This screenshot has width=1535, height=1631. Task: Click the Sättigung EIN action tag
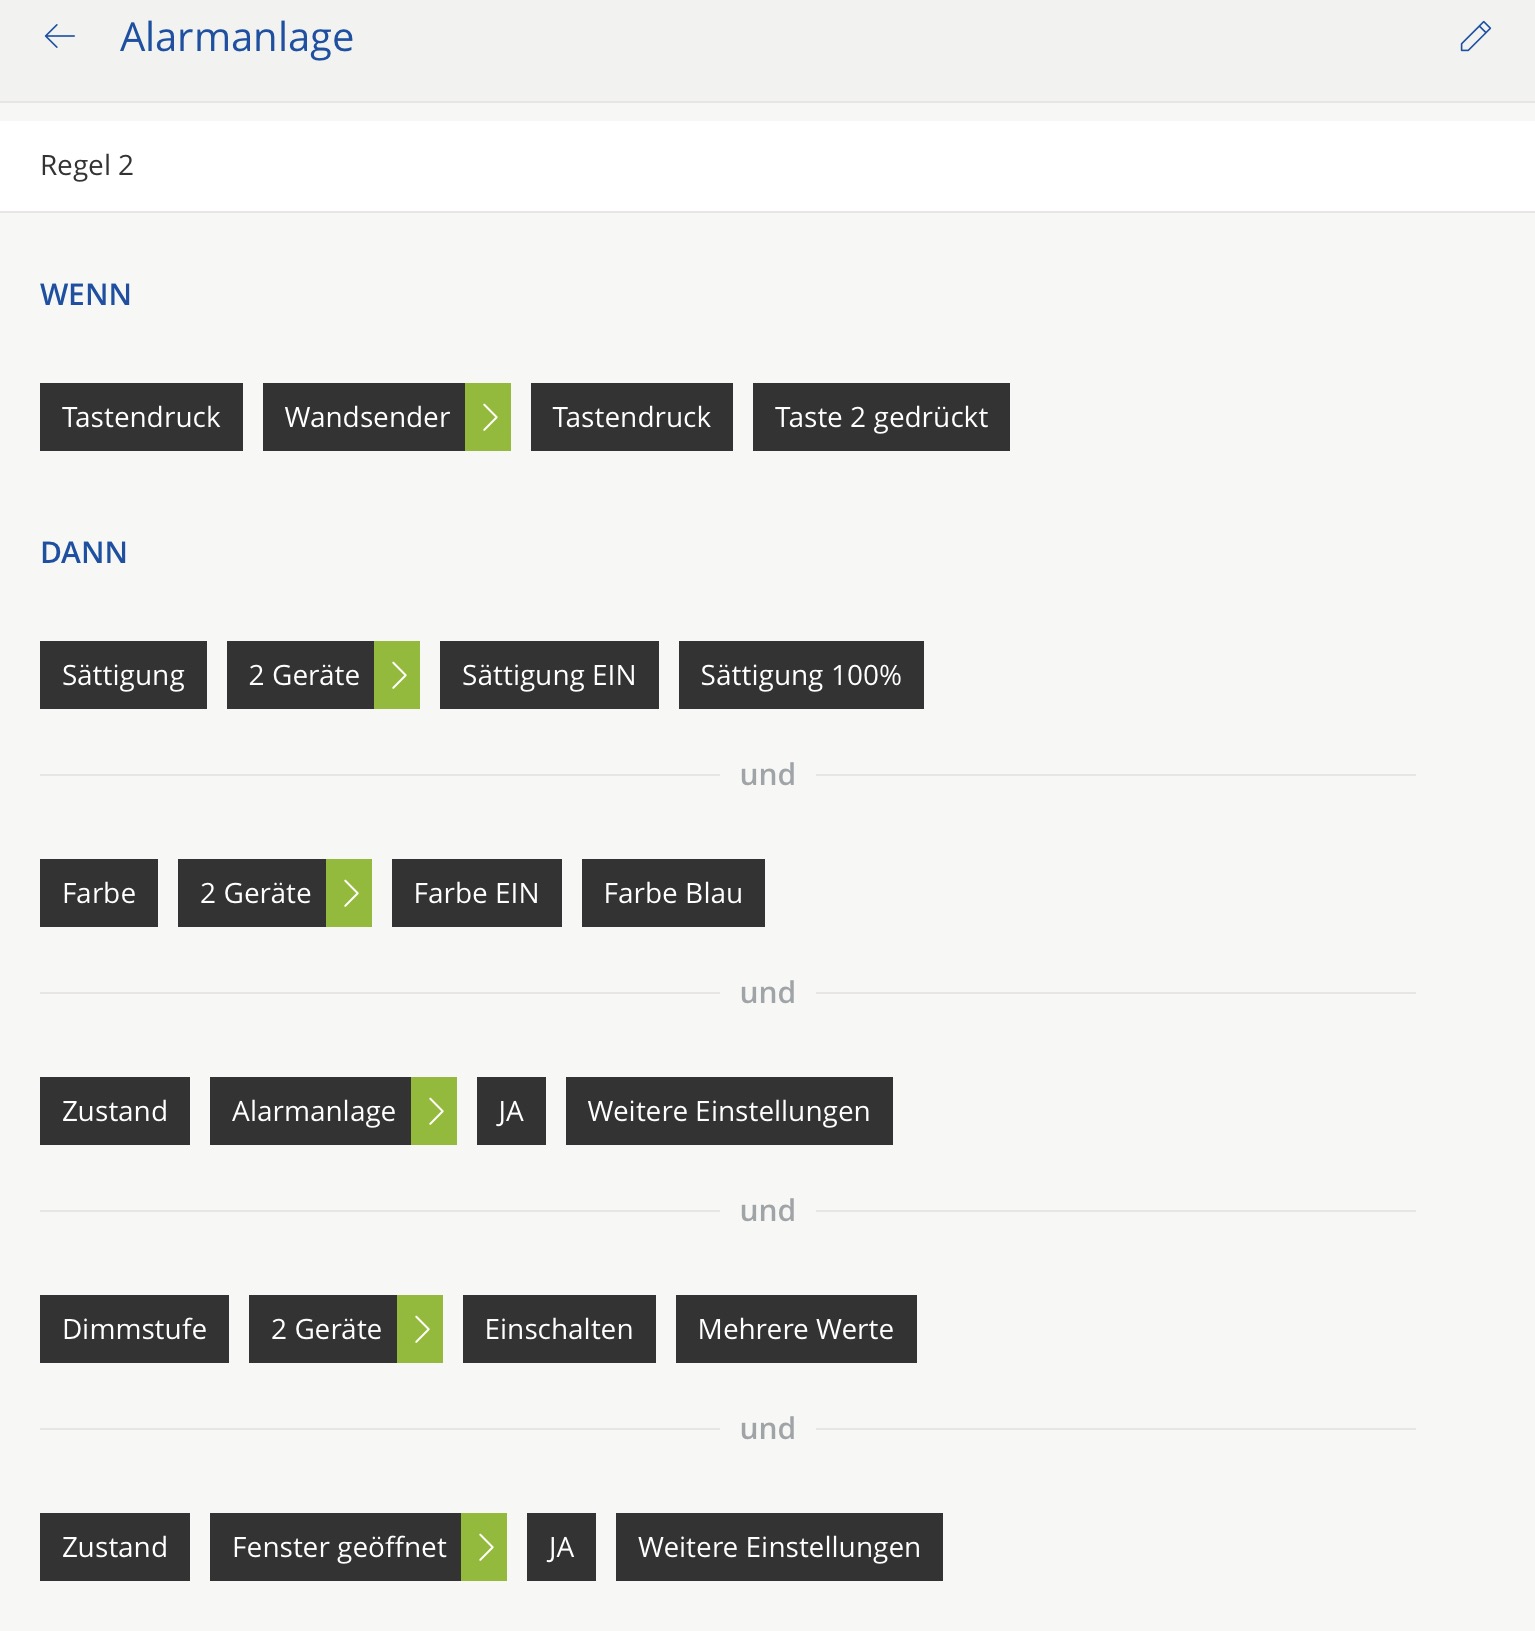click(549, 675)
